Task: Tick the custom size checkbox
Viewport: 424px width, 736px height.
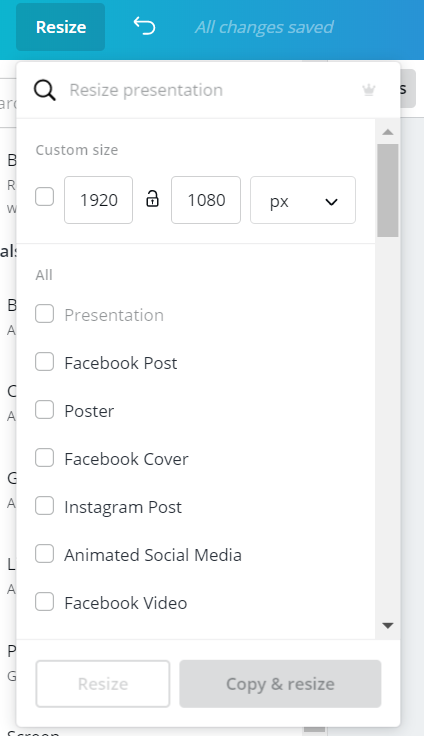Action: [x=45, y=197]
